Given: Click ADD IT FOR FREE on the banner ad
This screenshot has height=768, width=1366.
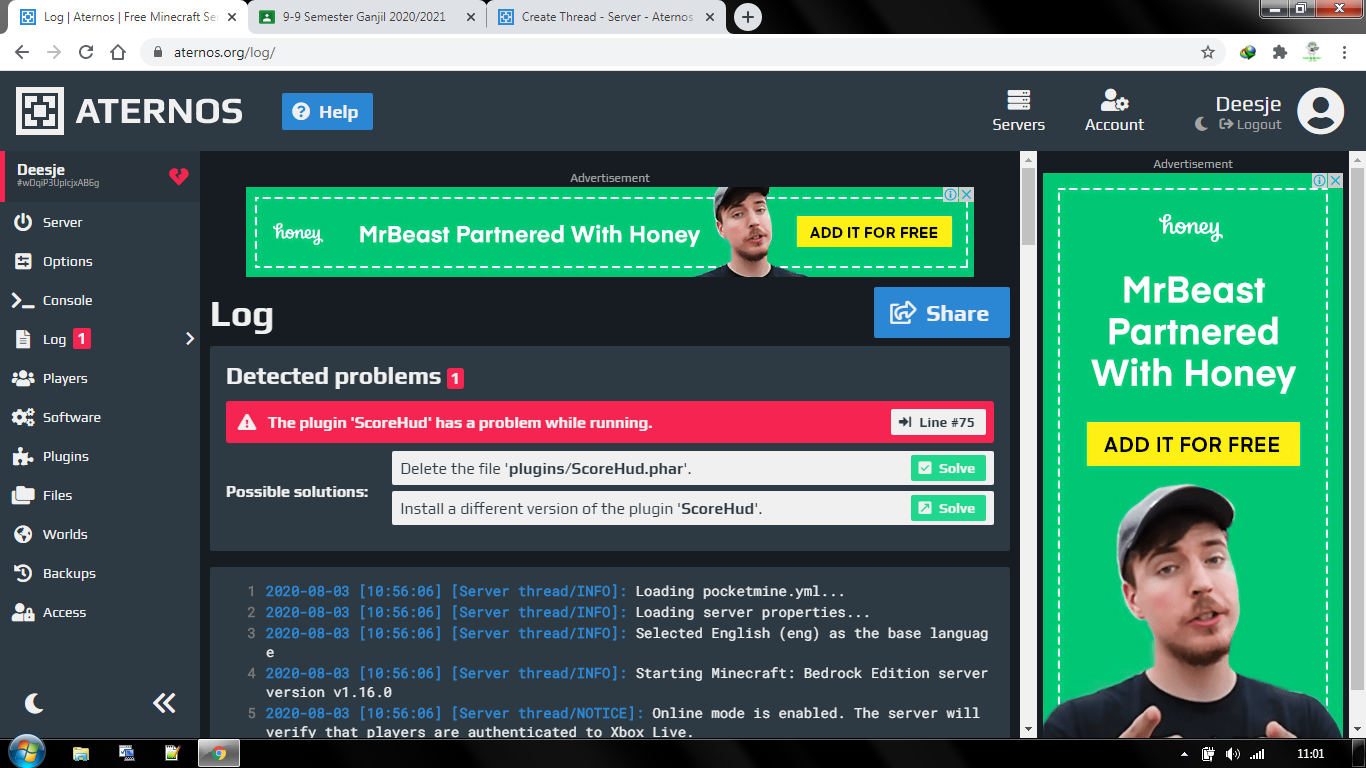Looking at the screenshot, I should pyautogui.click(x=874, y=232).
